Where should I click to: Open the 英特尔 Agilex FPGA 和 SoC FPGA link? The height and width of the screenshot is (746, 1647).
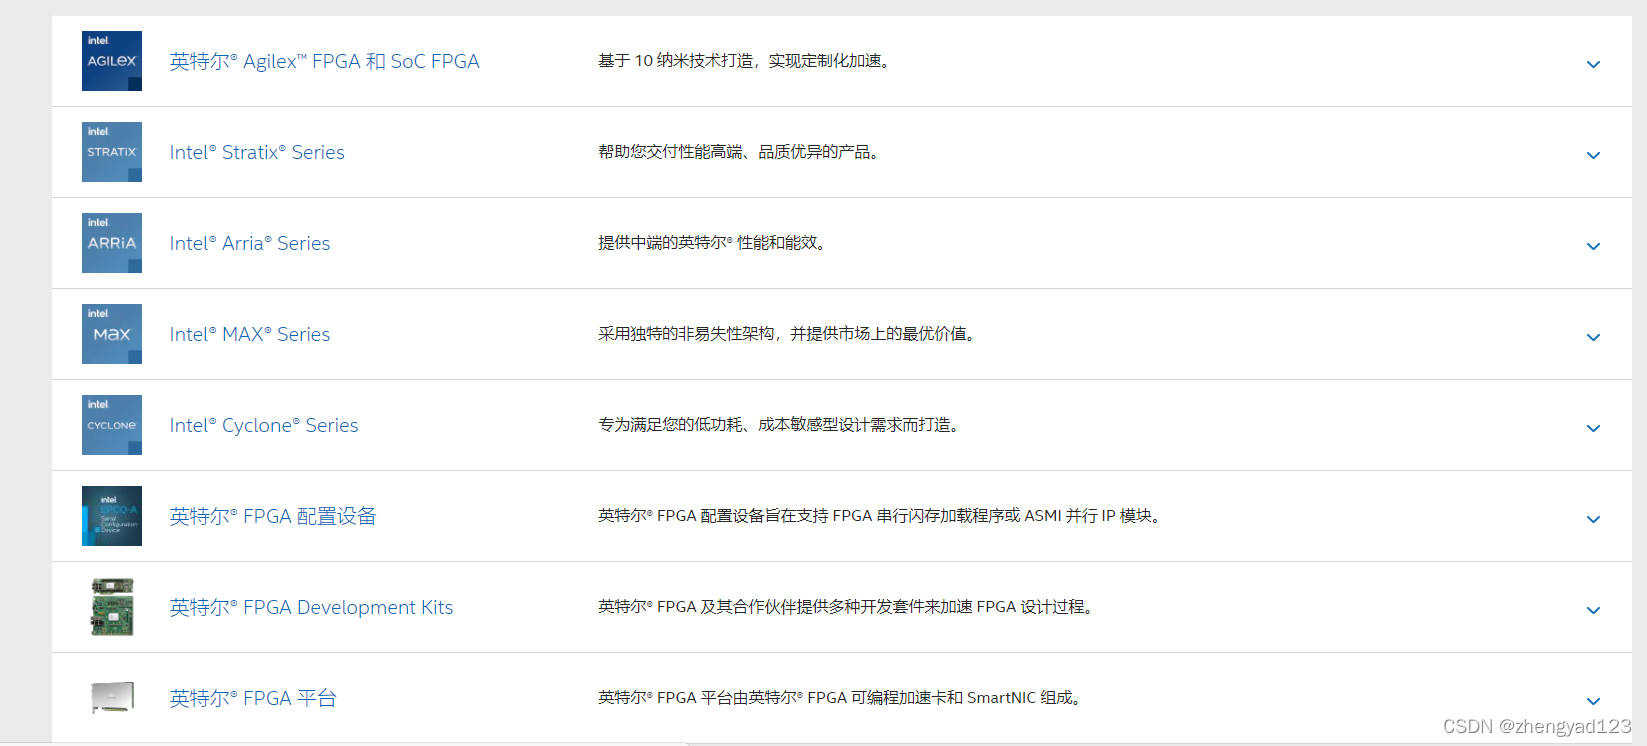click(x=324, y=61)
